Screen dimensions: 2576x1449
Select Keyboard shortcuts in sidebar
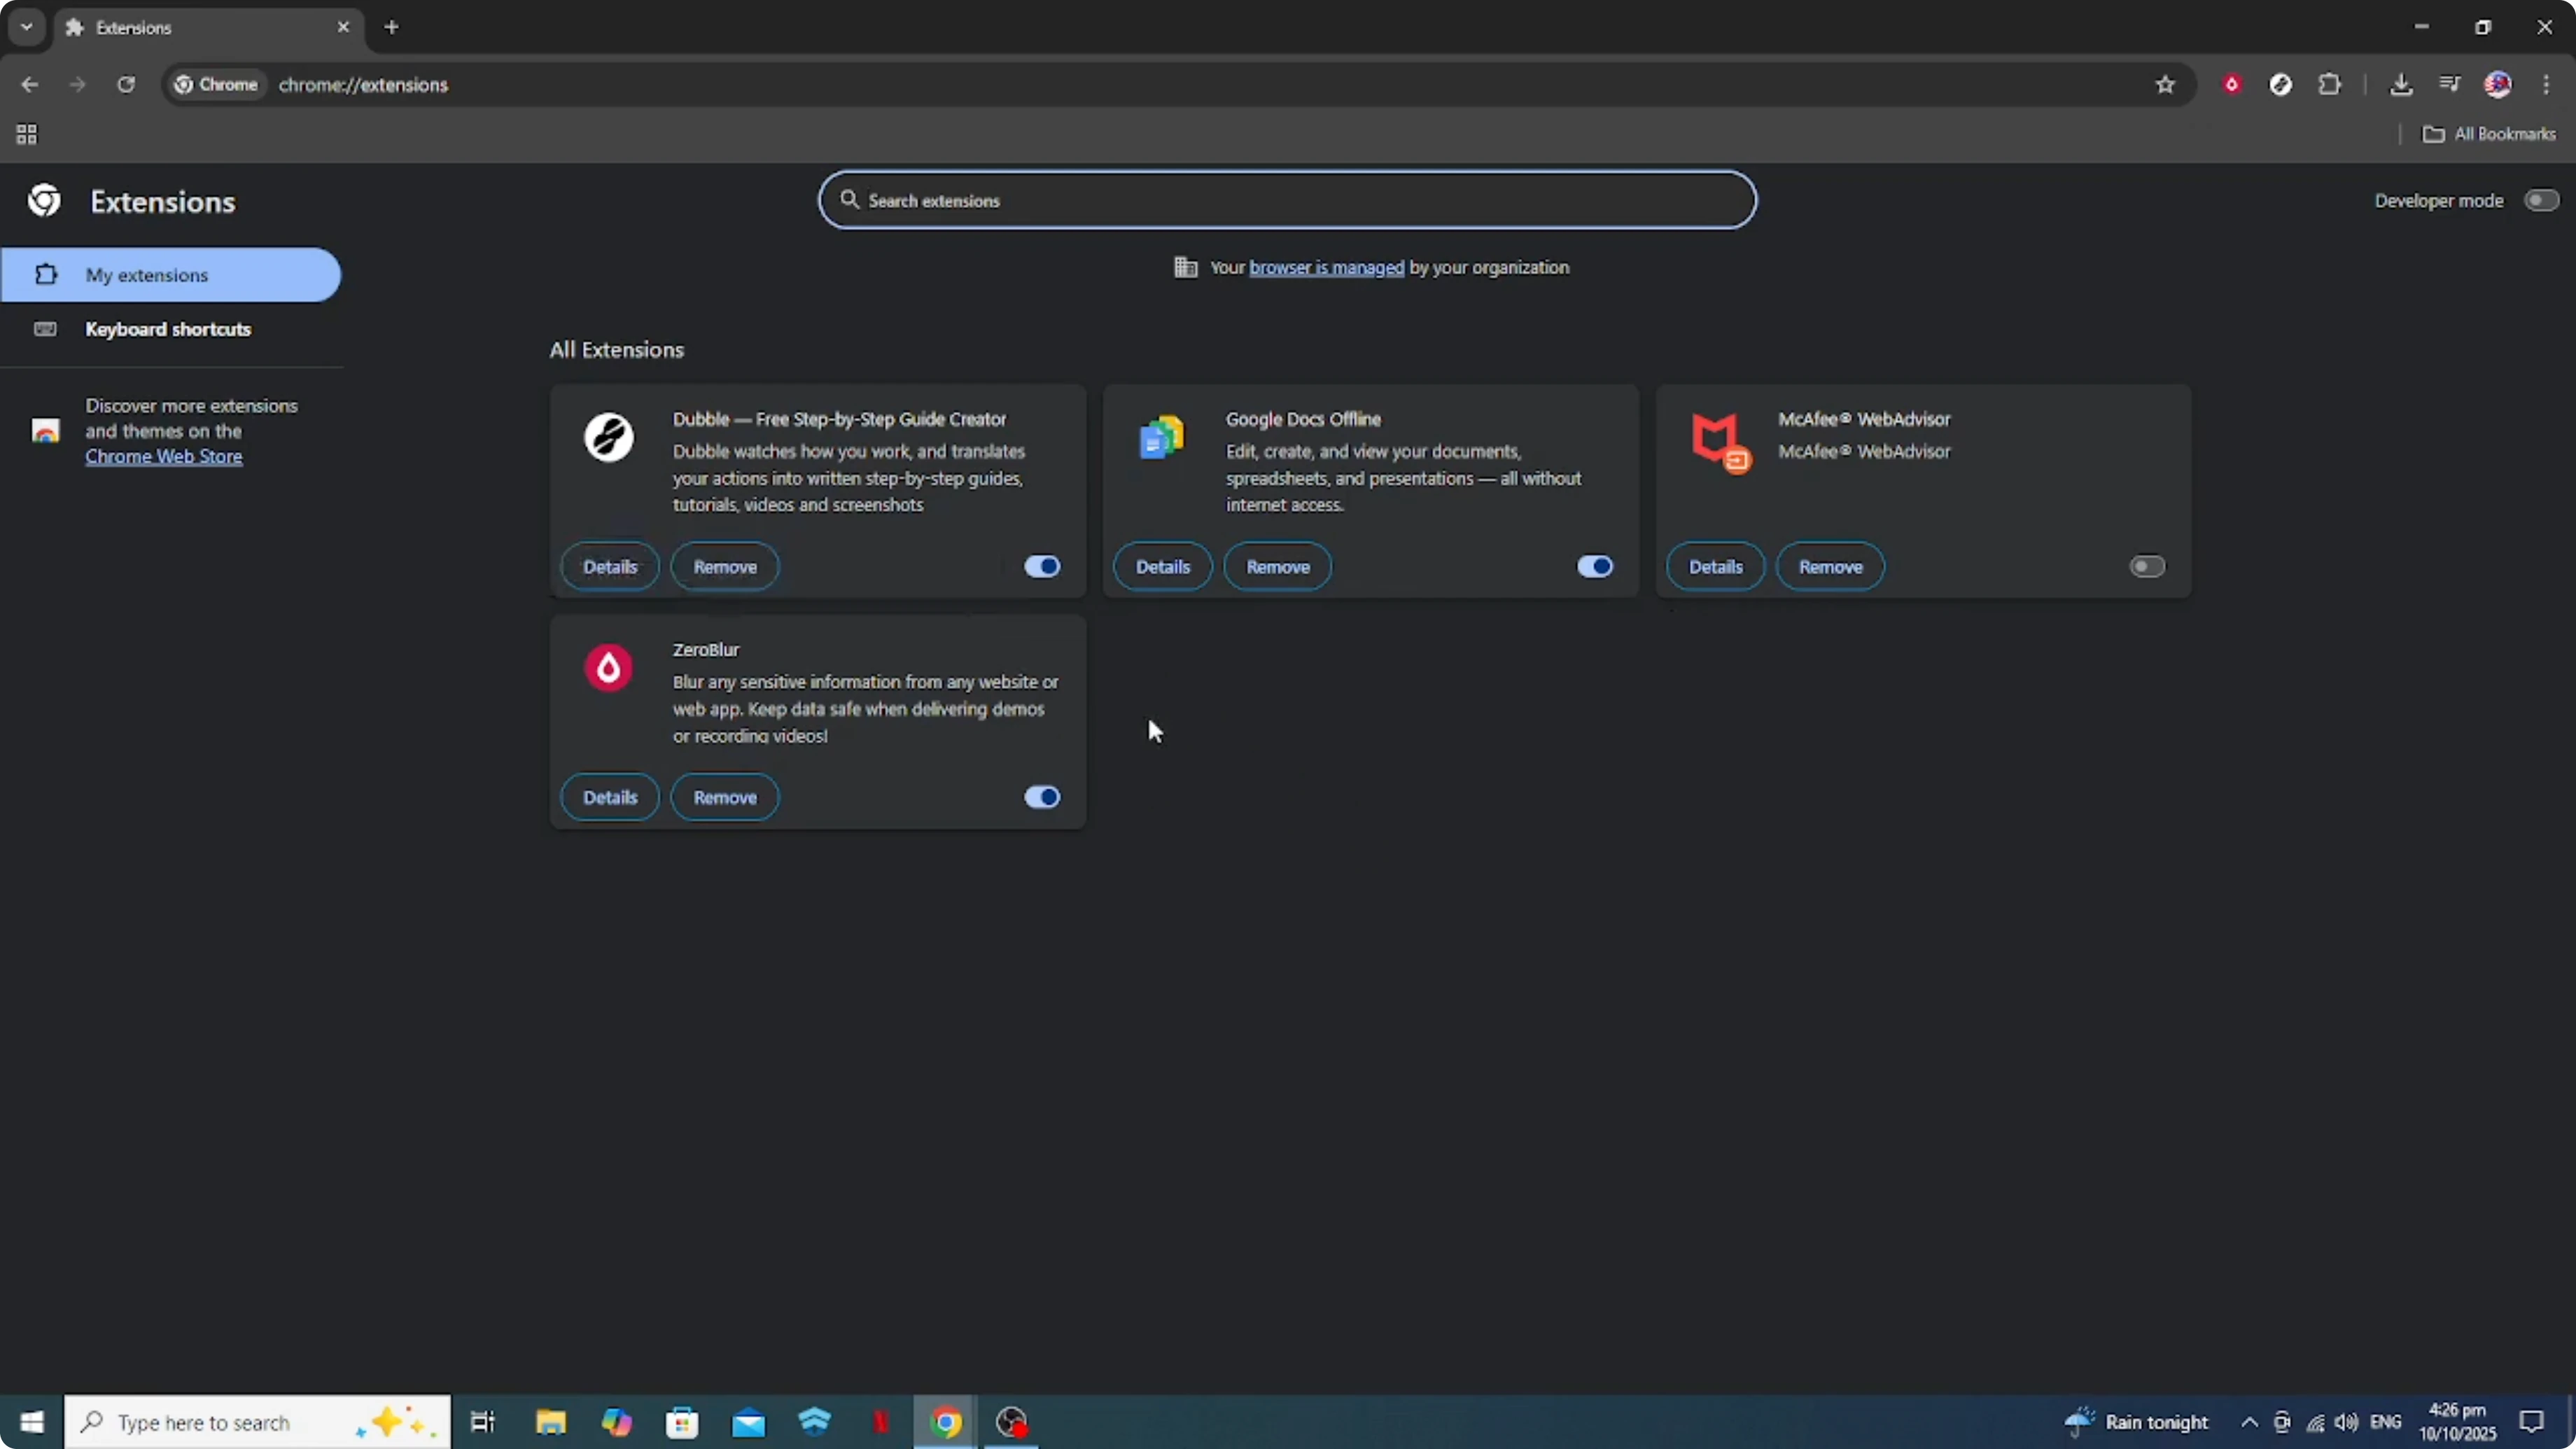coord(168,329)
